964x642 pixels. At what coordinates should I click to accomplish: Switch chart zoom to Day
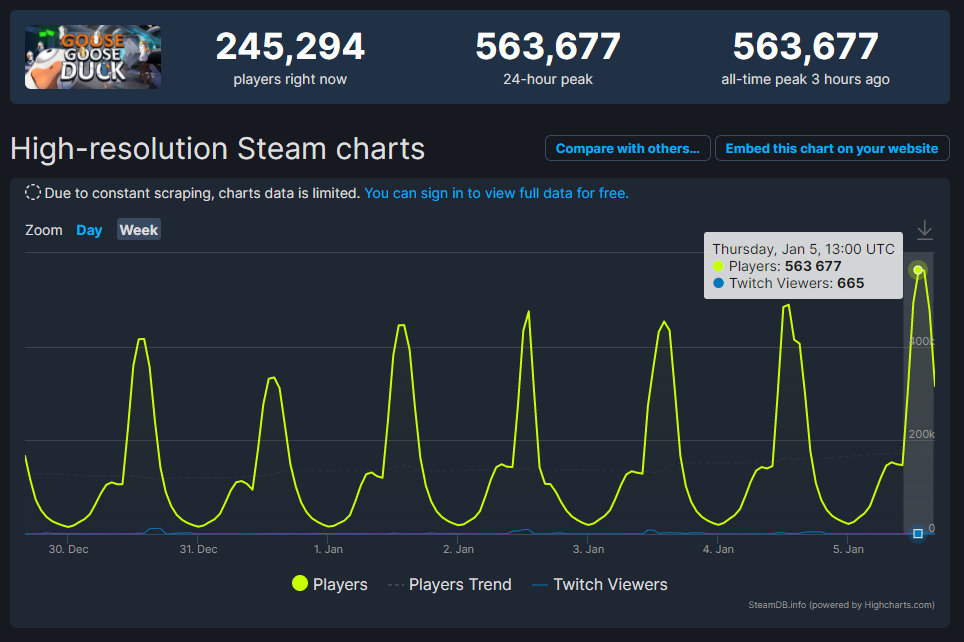point(89,230)
